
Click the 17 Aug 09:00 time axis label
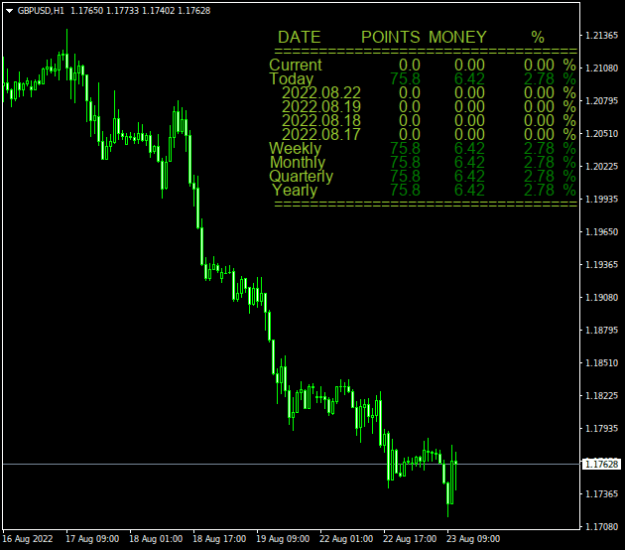92,539
